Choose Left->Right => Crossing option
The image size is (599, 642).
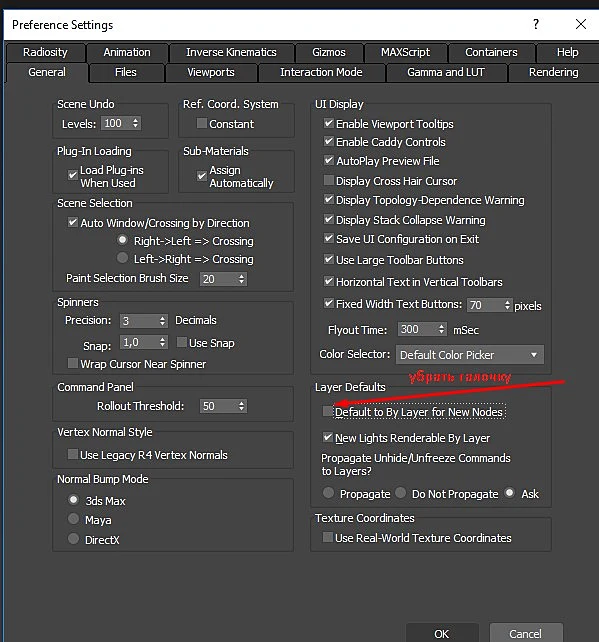122,258
